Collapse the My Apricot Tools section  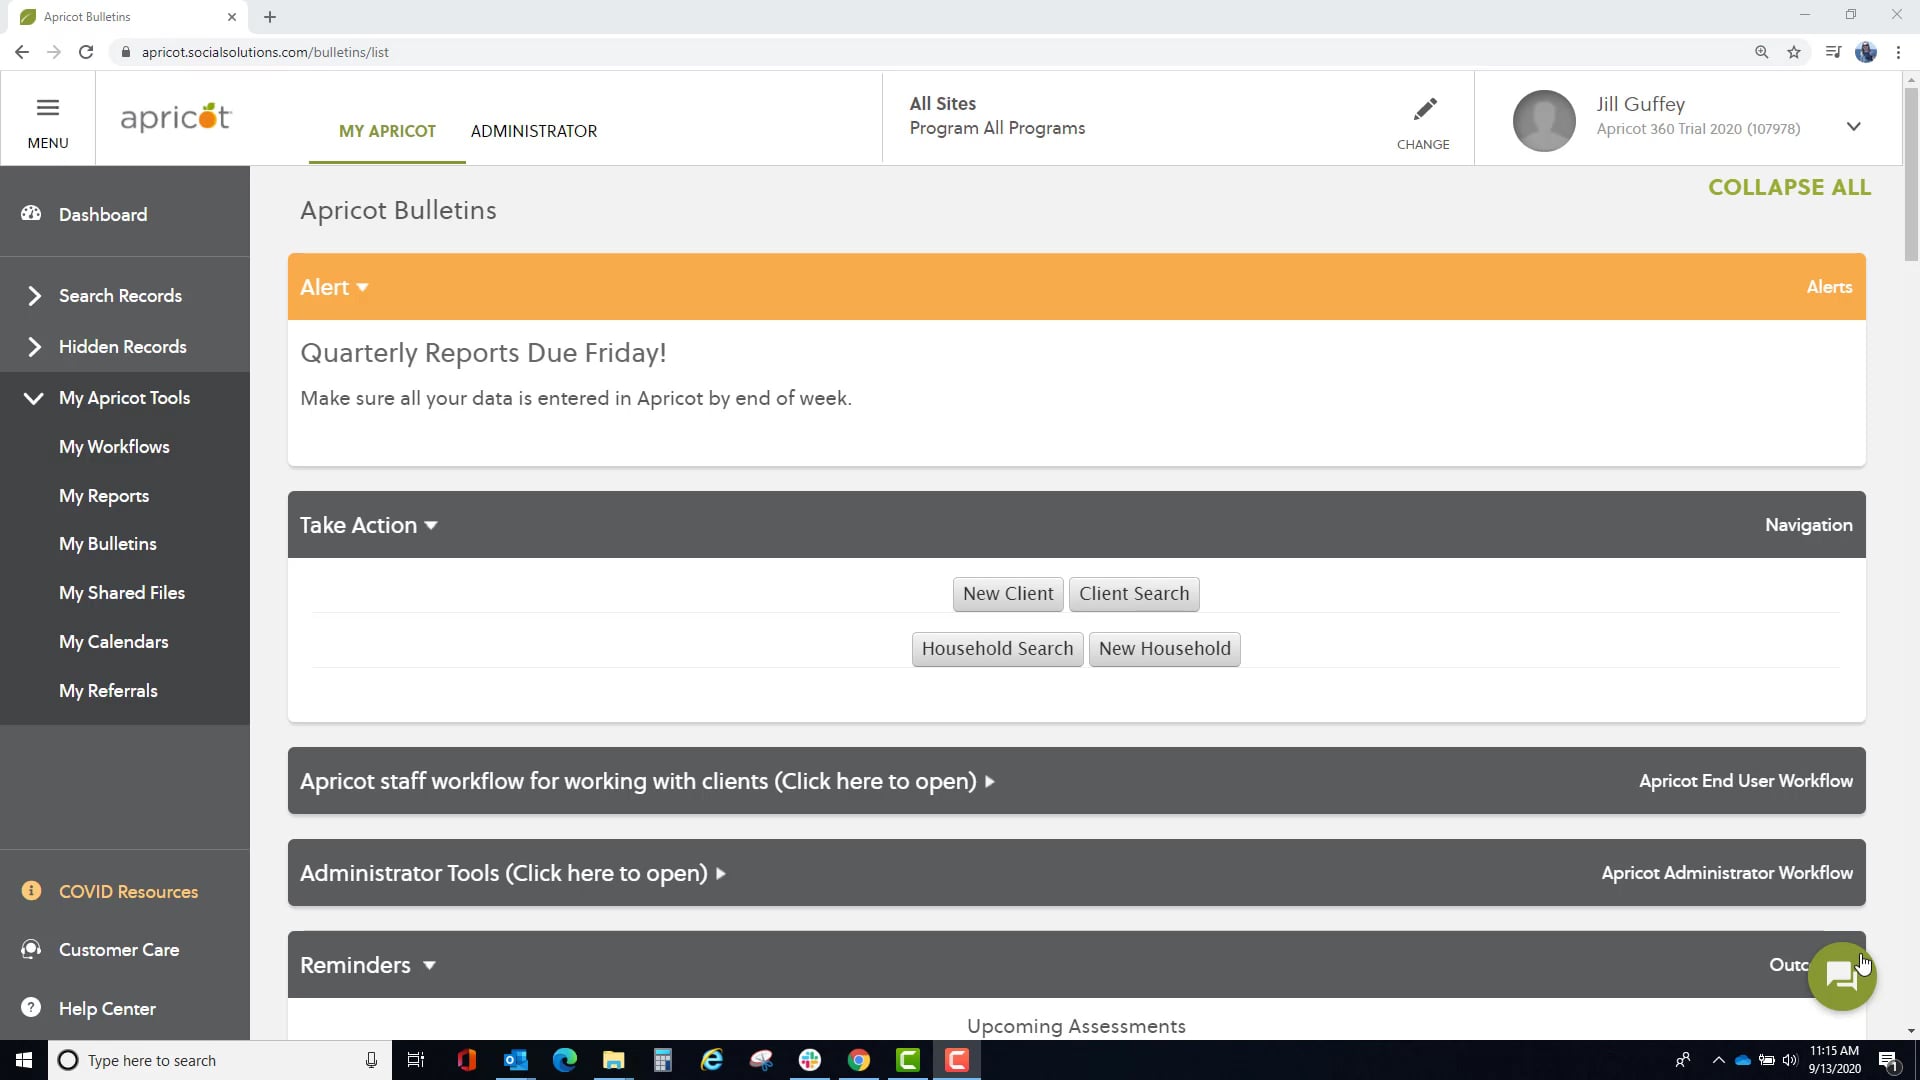34,398
